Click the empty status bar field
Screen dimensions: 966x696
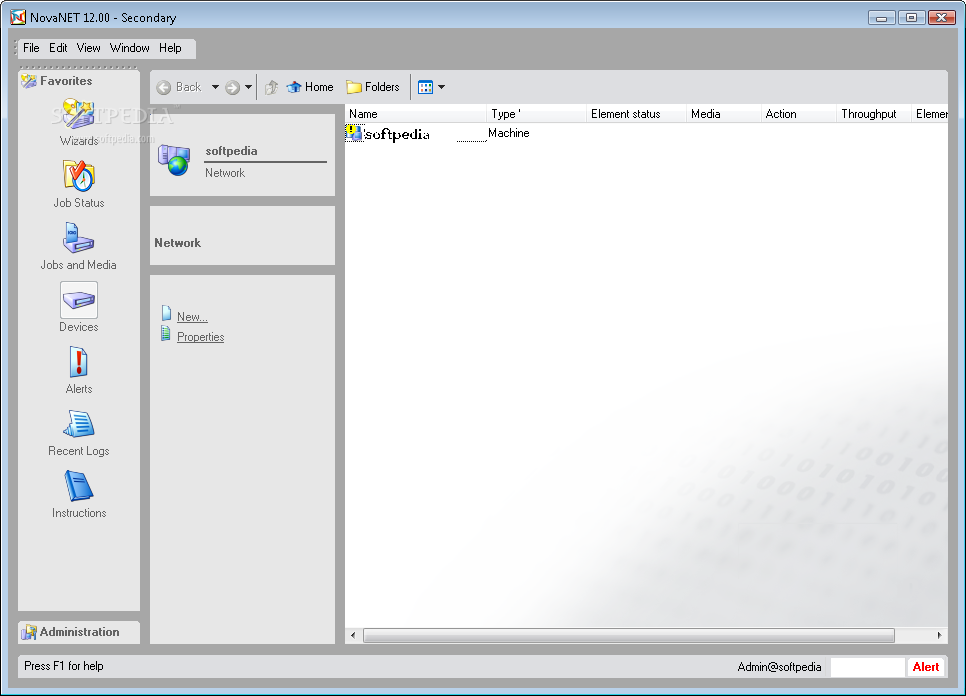coord(867,666)
